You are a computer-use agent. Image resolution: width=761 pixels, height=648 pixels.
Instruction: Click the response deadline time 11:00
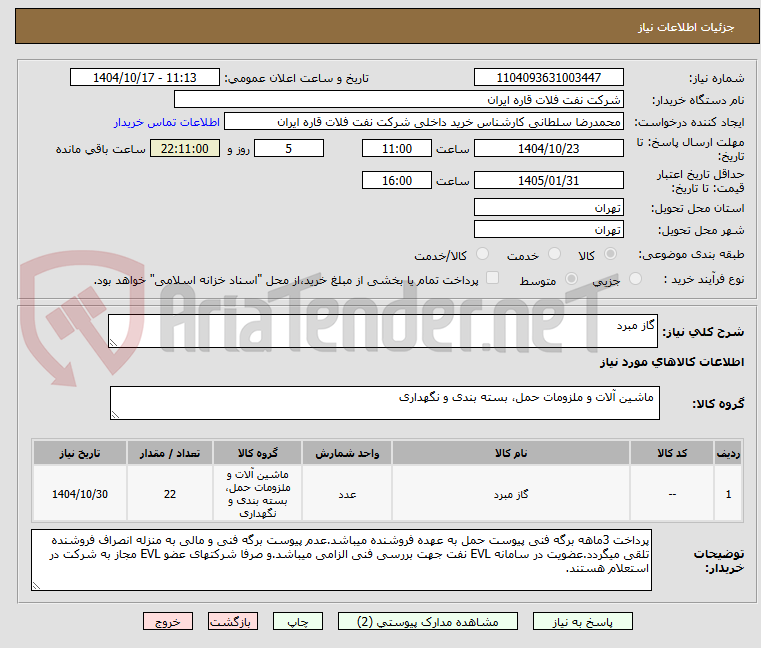[x=397, y=149]
